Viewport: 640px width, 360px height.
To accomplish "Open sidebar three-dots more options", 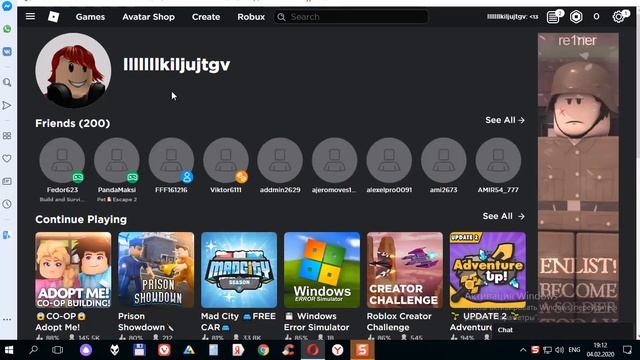I will (x=7, y=319).
